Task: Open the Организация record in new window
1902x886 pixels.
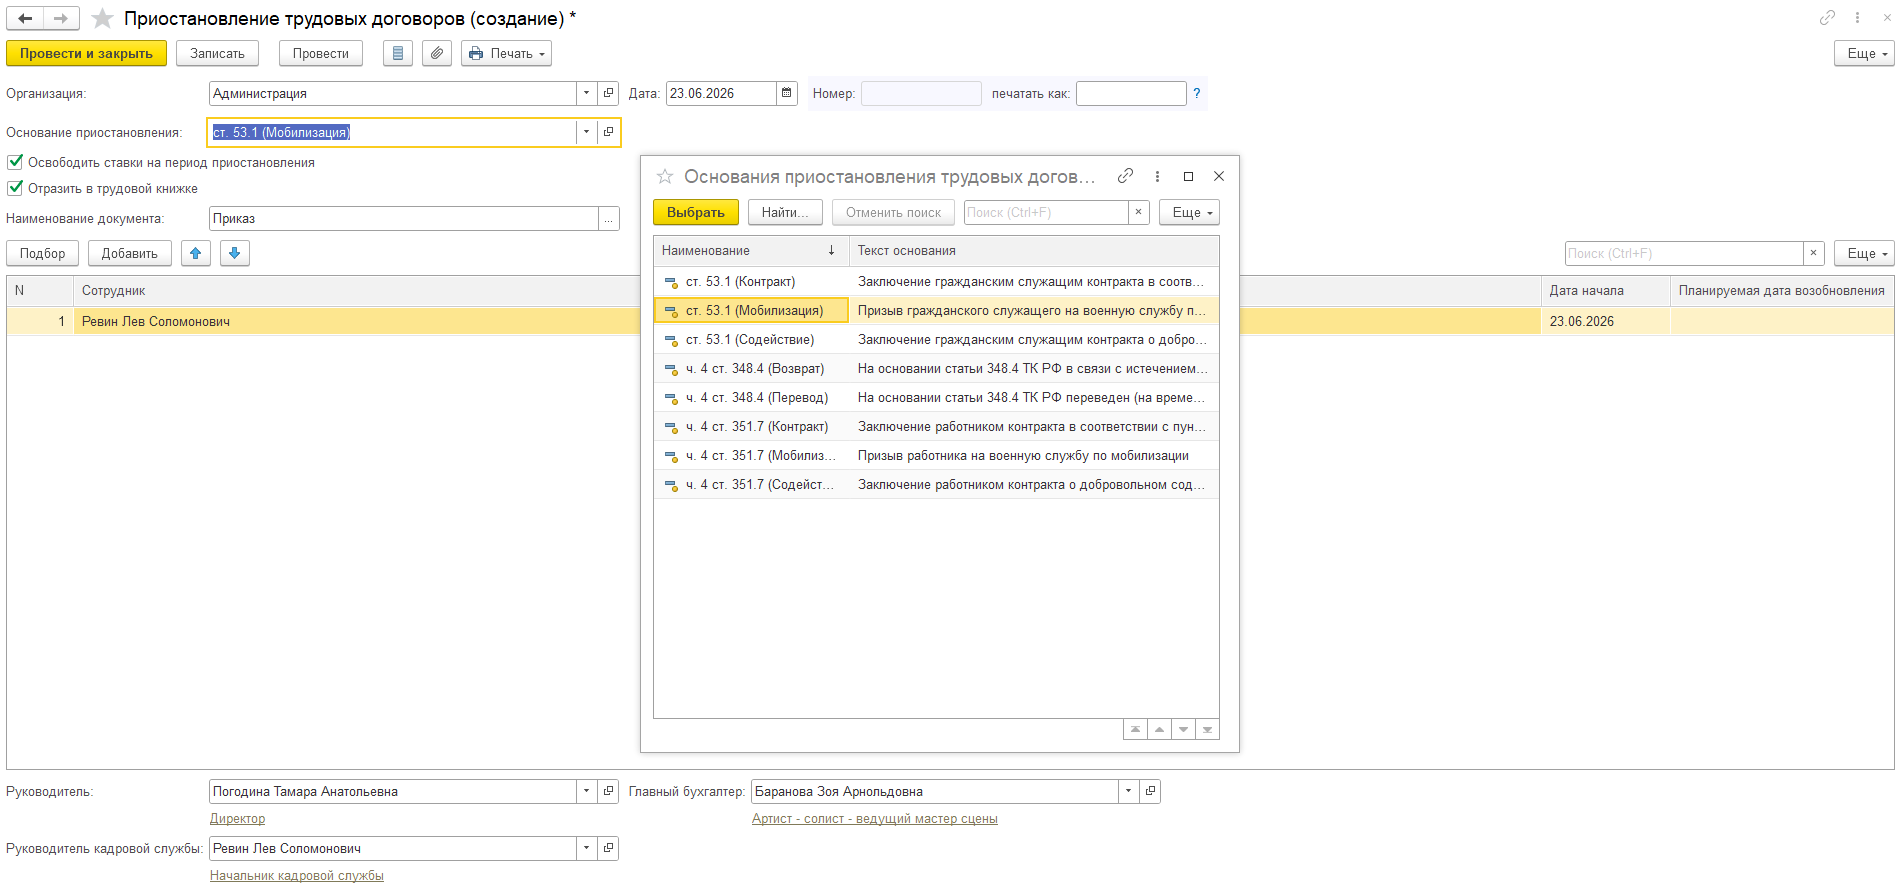Action: point(608,93)
